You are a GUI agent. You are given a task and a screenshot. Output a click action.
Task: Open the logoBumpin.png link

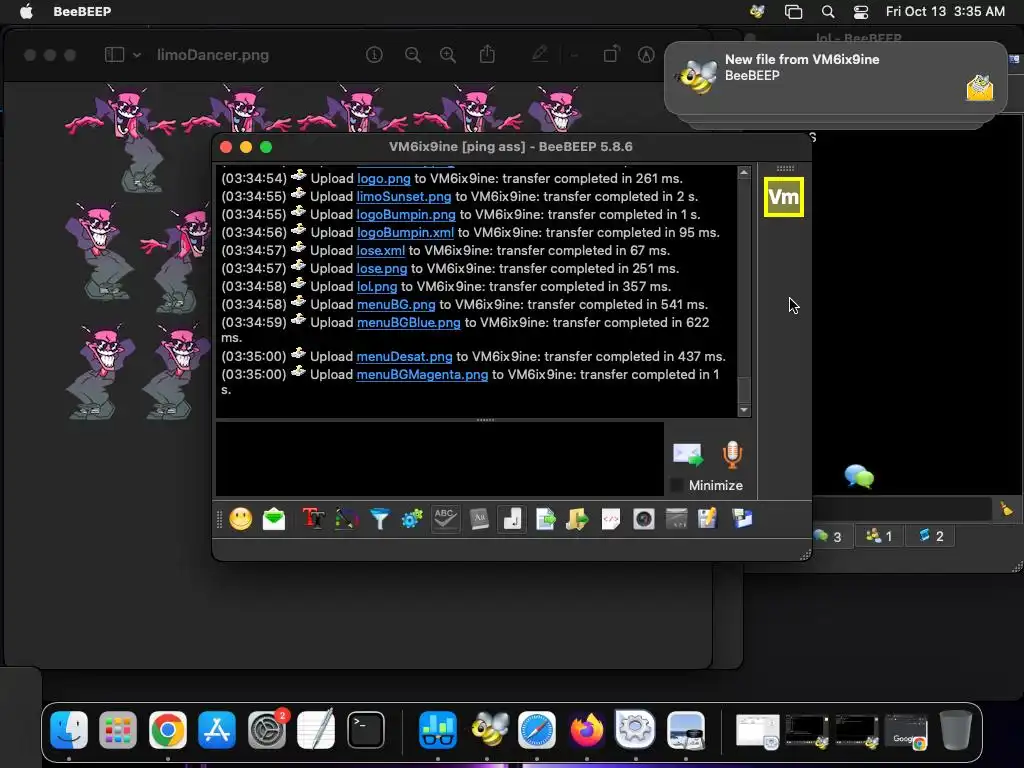pos(406,214)
